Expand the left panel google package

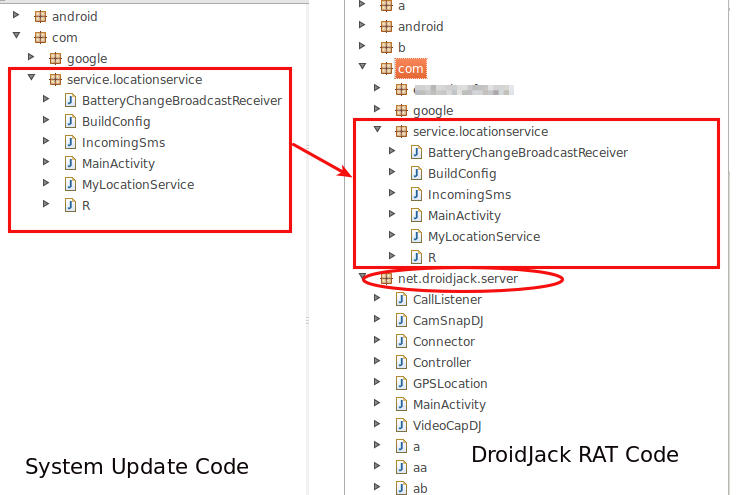(x=31, y=58)
